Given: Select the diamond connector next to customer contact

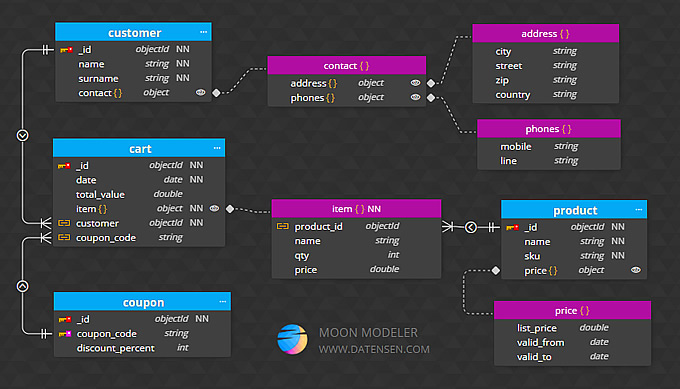Looking at the screenshot, I should tap(216, 92).
